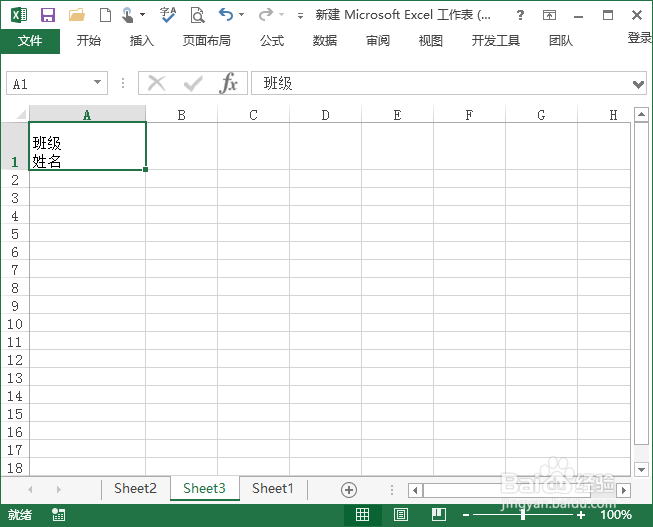Expand the formula bar chevron

coord(638,84)
